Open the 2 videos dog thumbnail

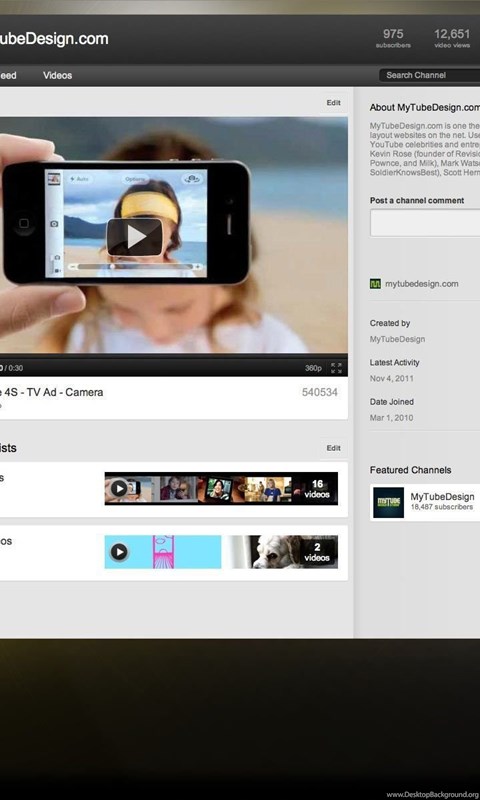283,552
